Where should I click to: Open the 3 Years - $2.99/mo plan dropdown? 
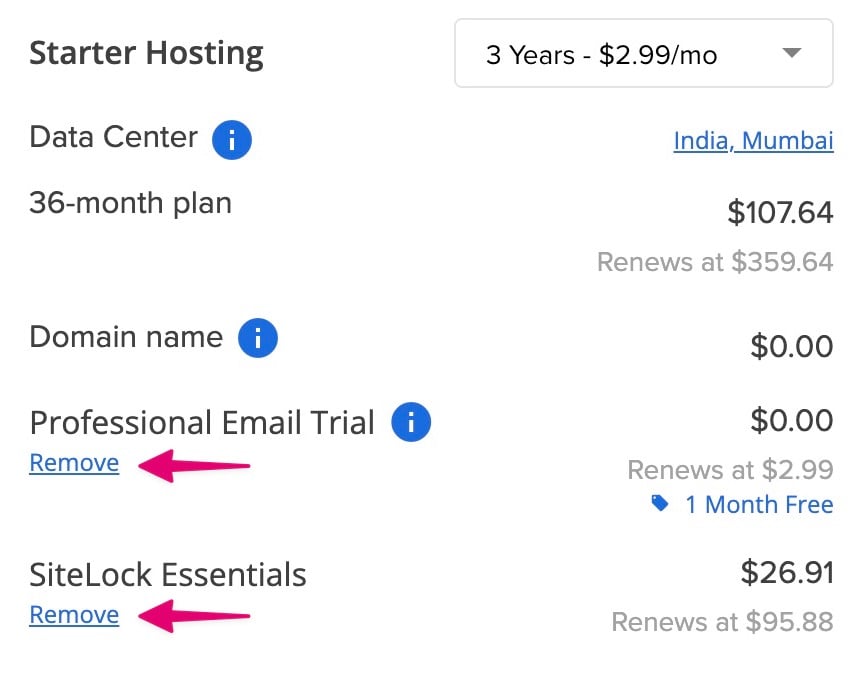(643, 54)
